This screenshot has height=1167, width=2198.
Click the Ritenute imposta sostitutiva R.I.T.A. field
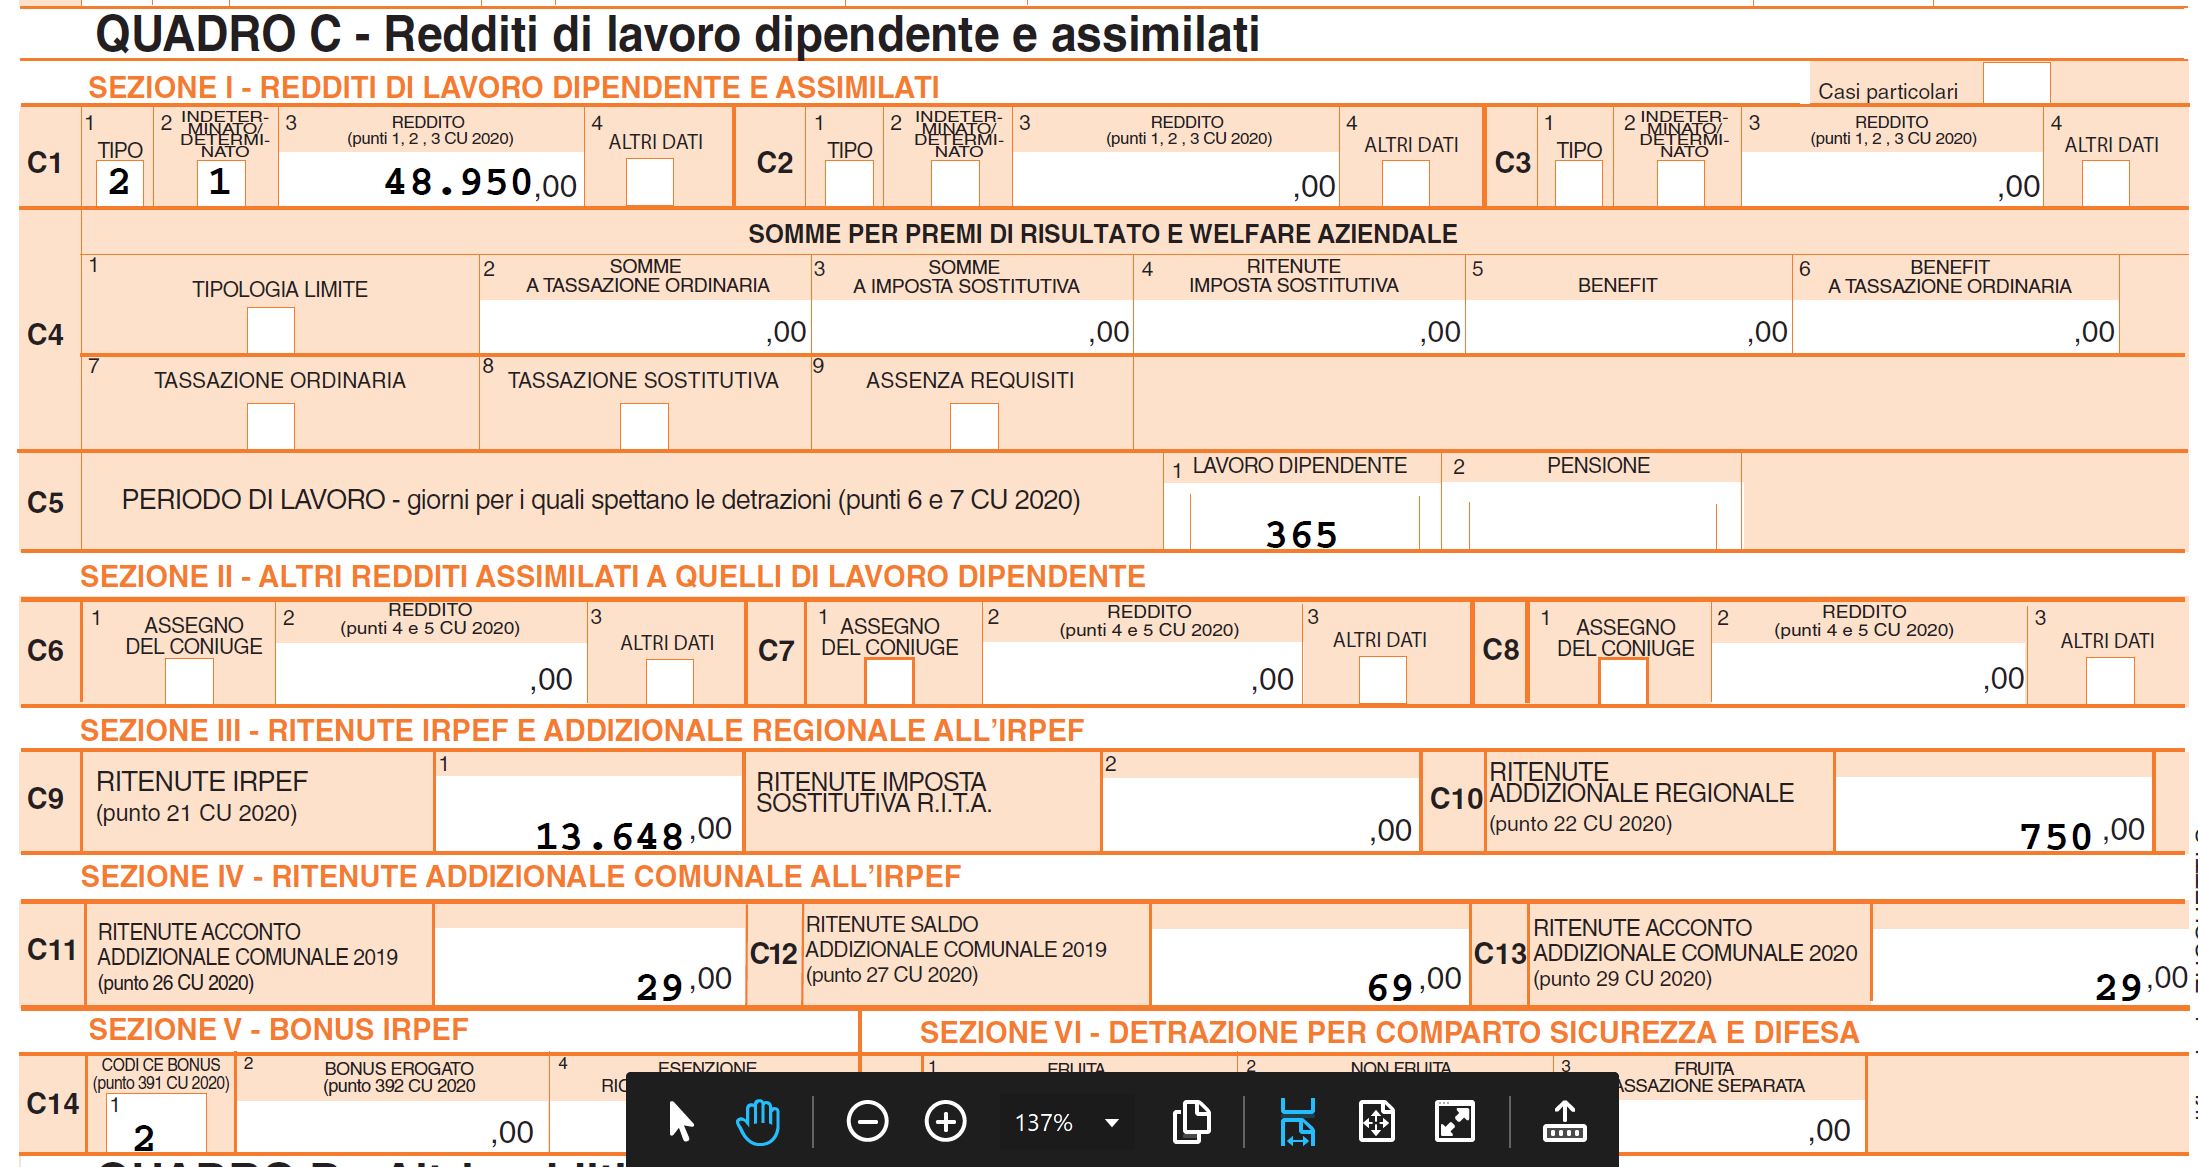point(1260,814)
